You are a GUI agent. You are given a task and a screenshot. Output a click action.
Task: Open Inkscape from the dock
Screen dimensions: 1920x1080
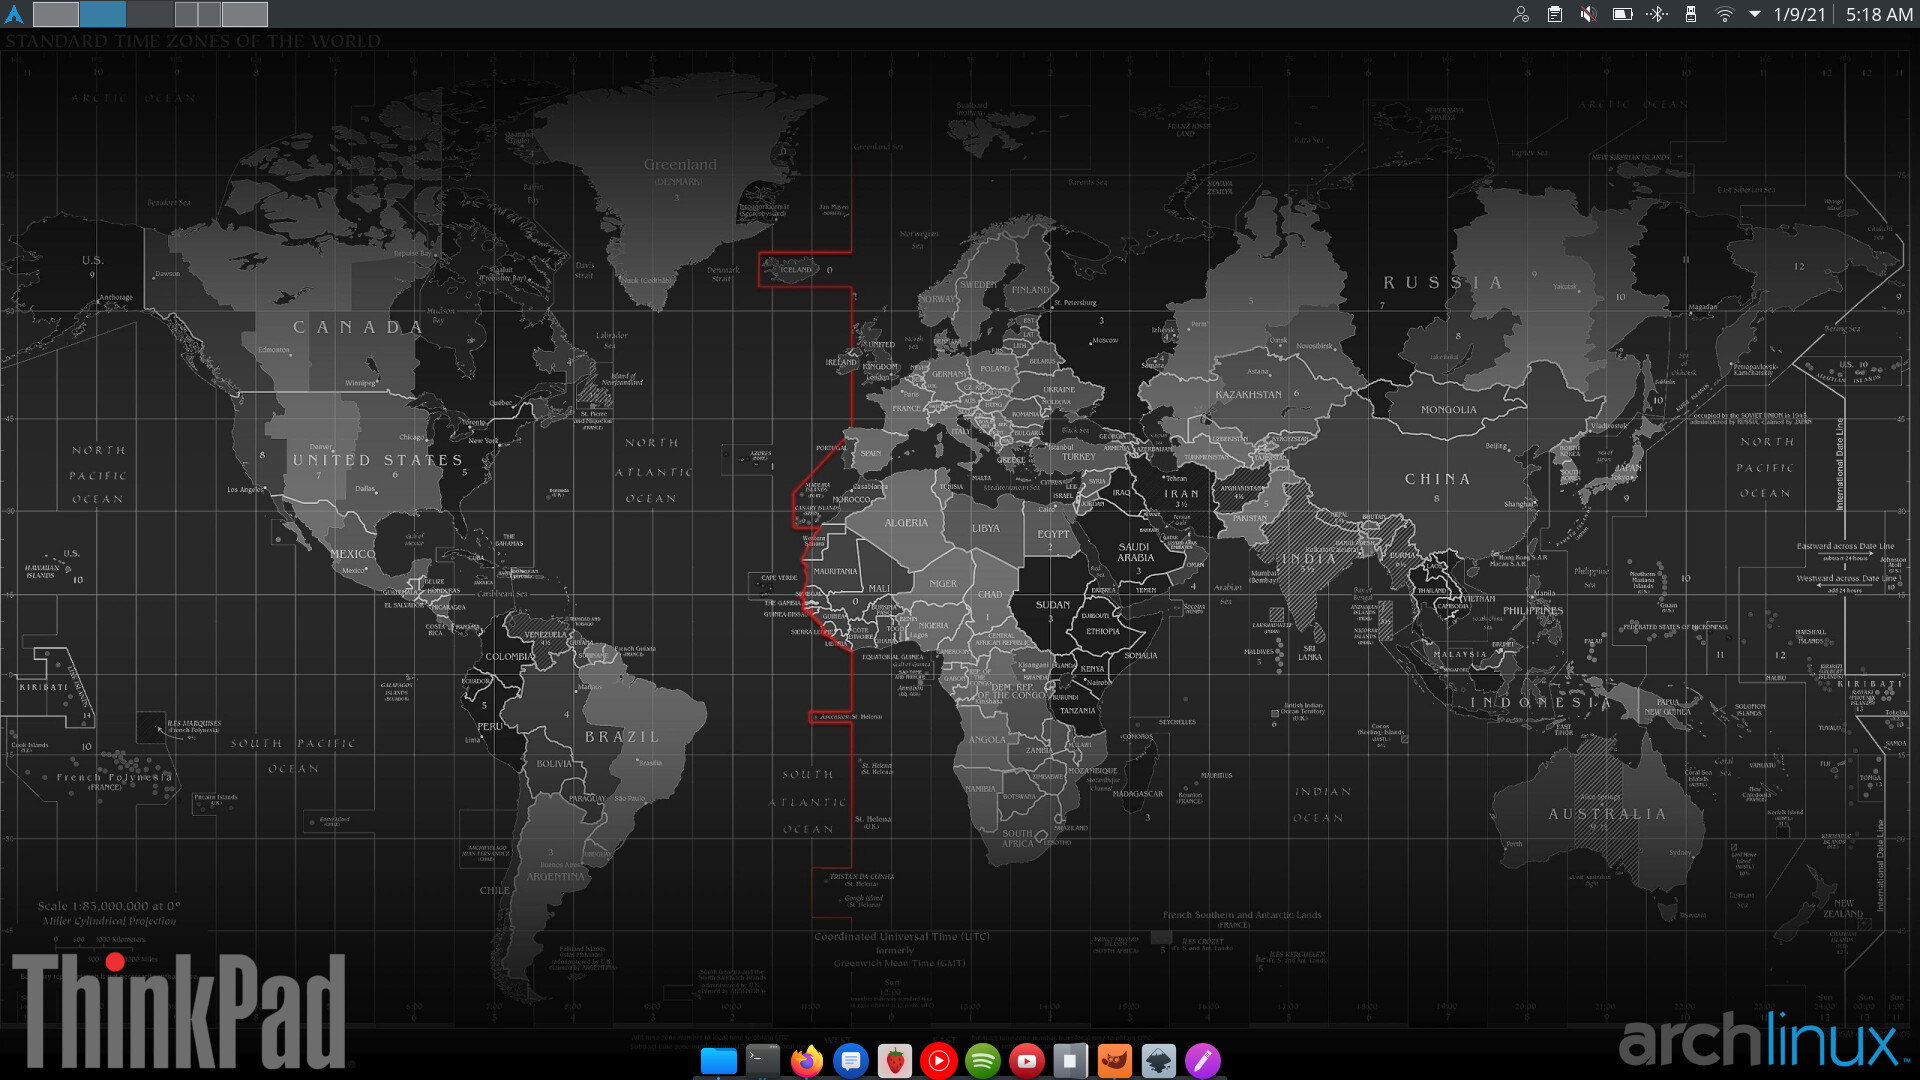tap(1158, 1060)
